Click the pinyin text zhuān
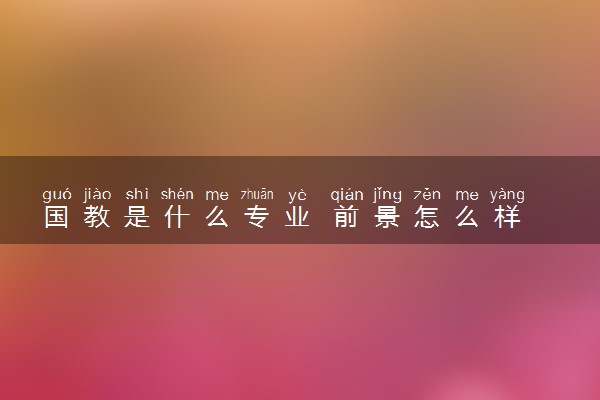This screenshot has width=600, height=400. (x=257, y=194)
